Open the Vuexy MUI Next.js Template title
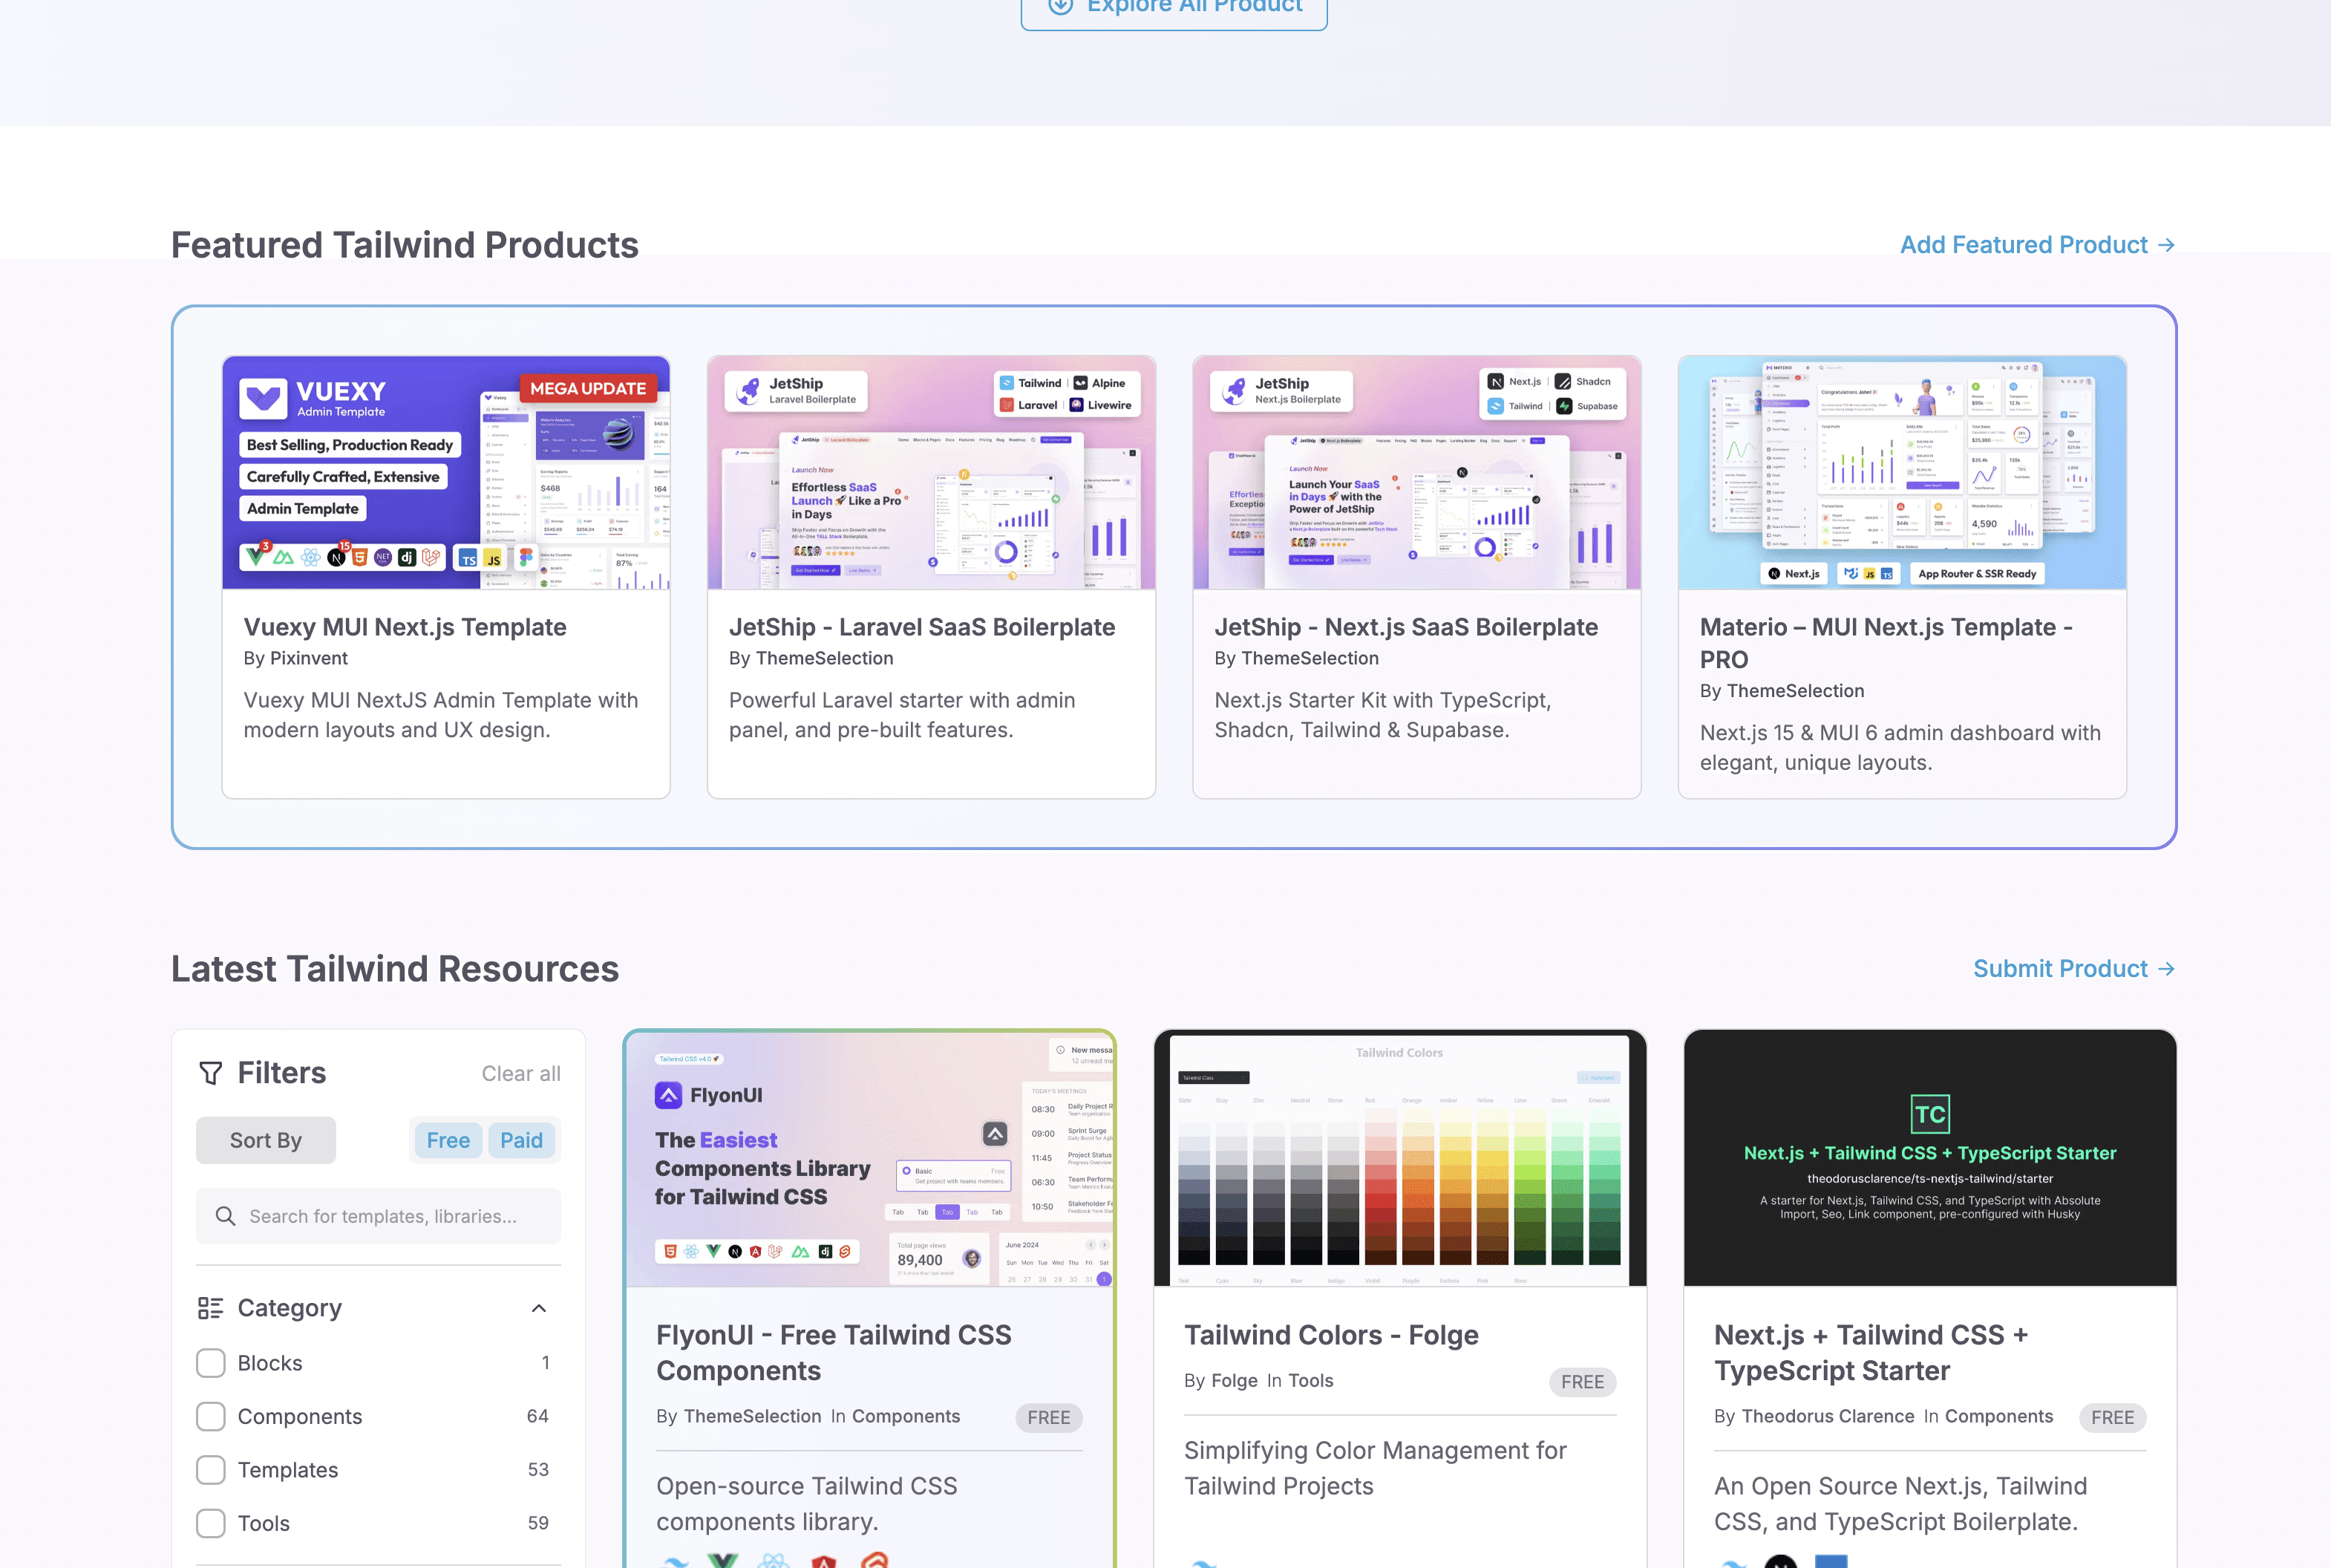The height and width of the screenshot is (1568, 2331). [405, 627]
